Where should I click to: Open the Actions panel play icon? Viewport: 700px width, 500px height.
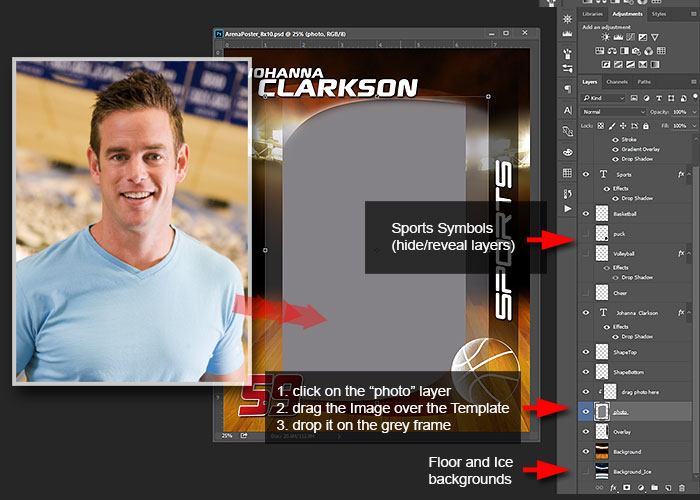[567, 209]
